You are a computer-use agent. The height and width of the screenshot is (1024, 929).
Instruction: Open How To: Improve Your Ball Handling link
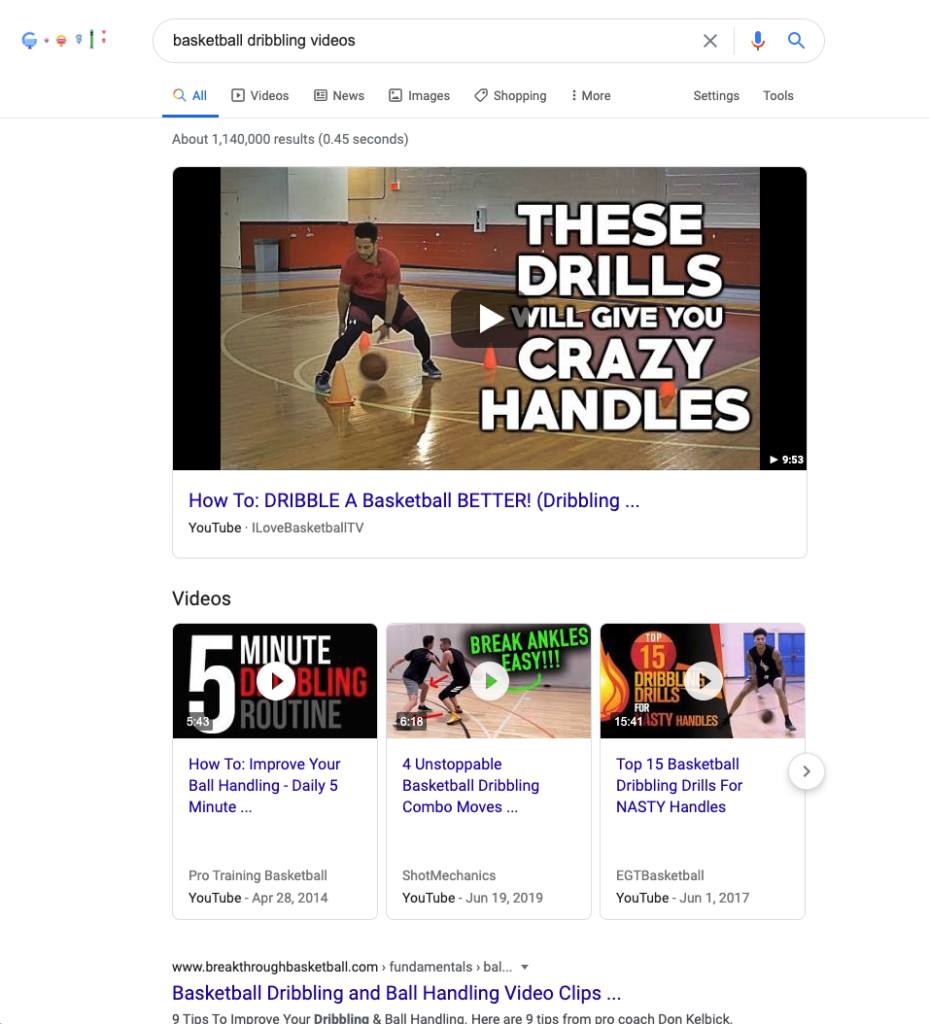pos(264,786)
